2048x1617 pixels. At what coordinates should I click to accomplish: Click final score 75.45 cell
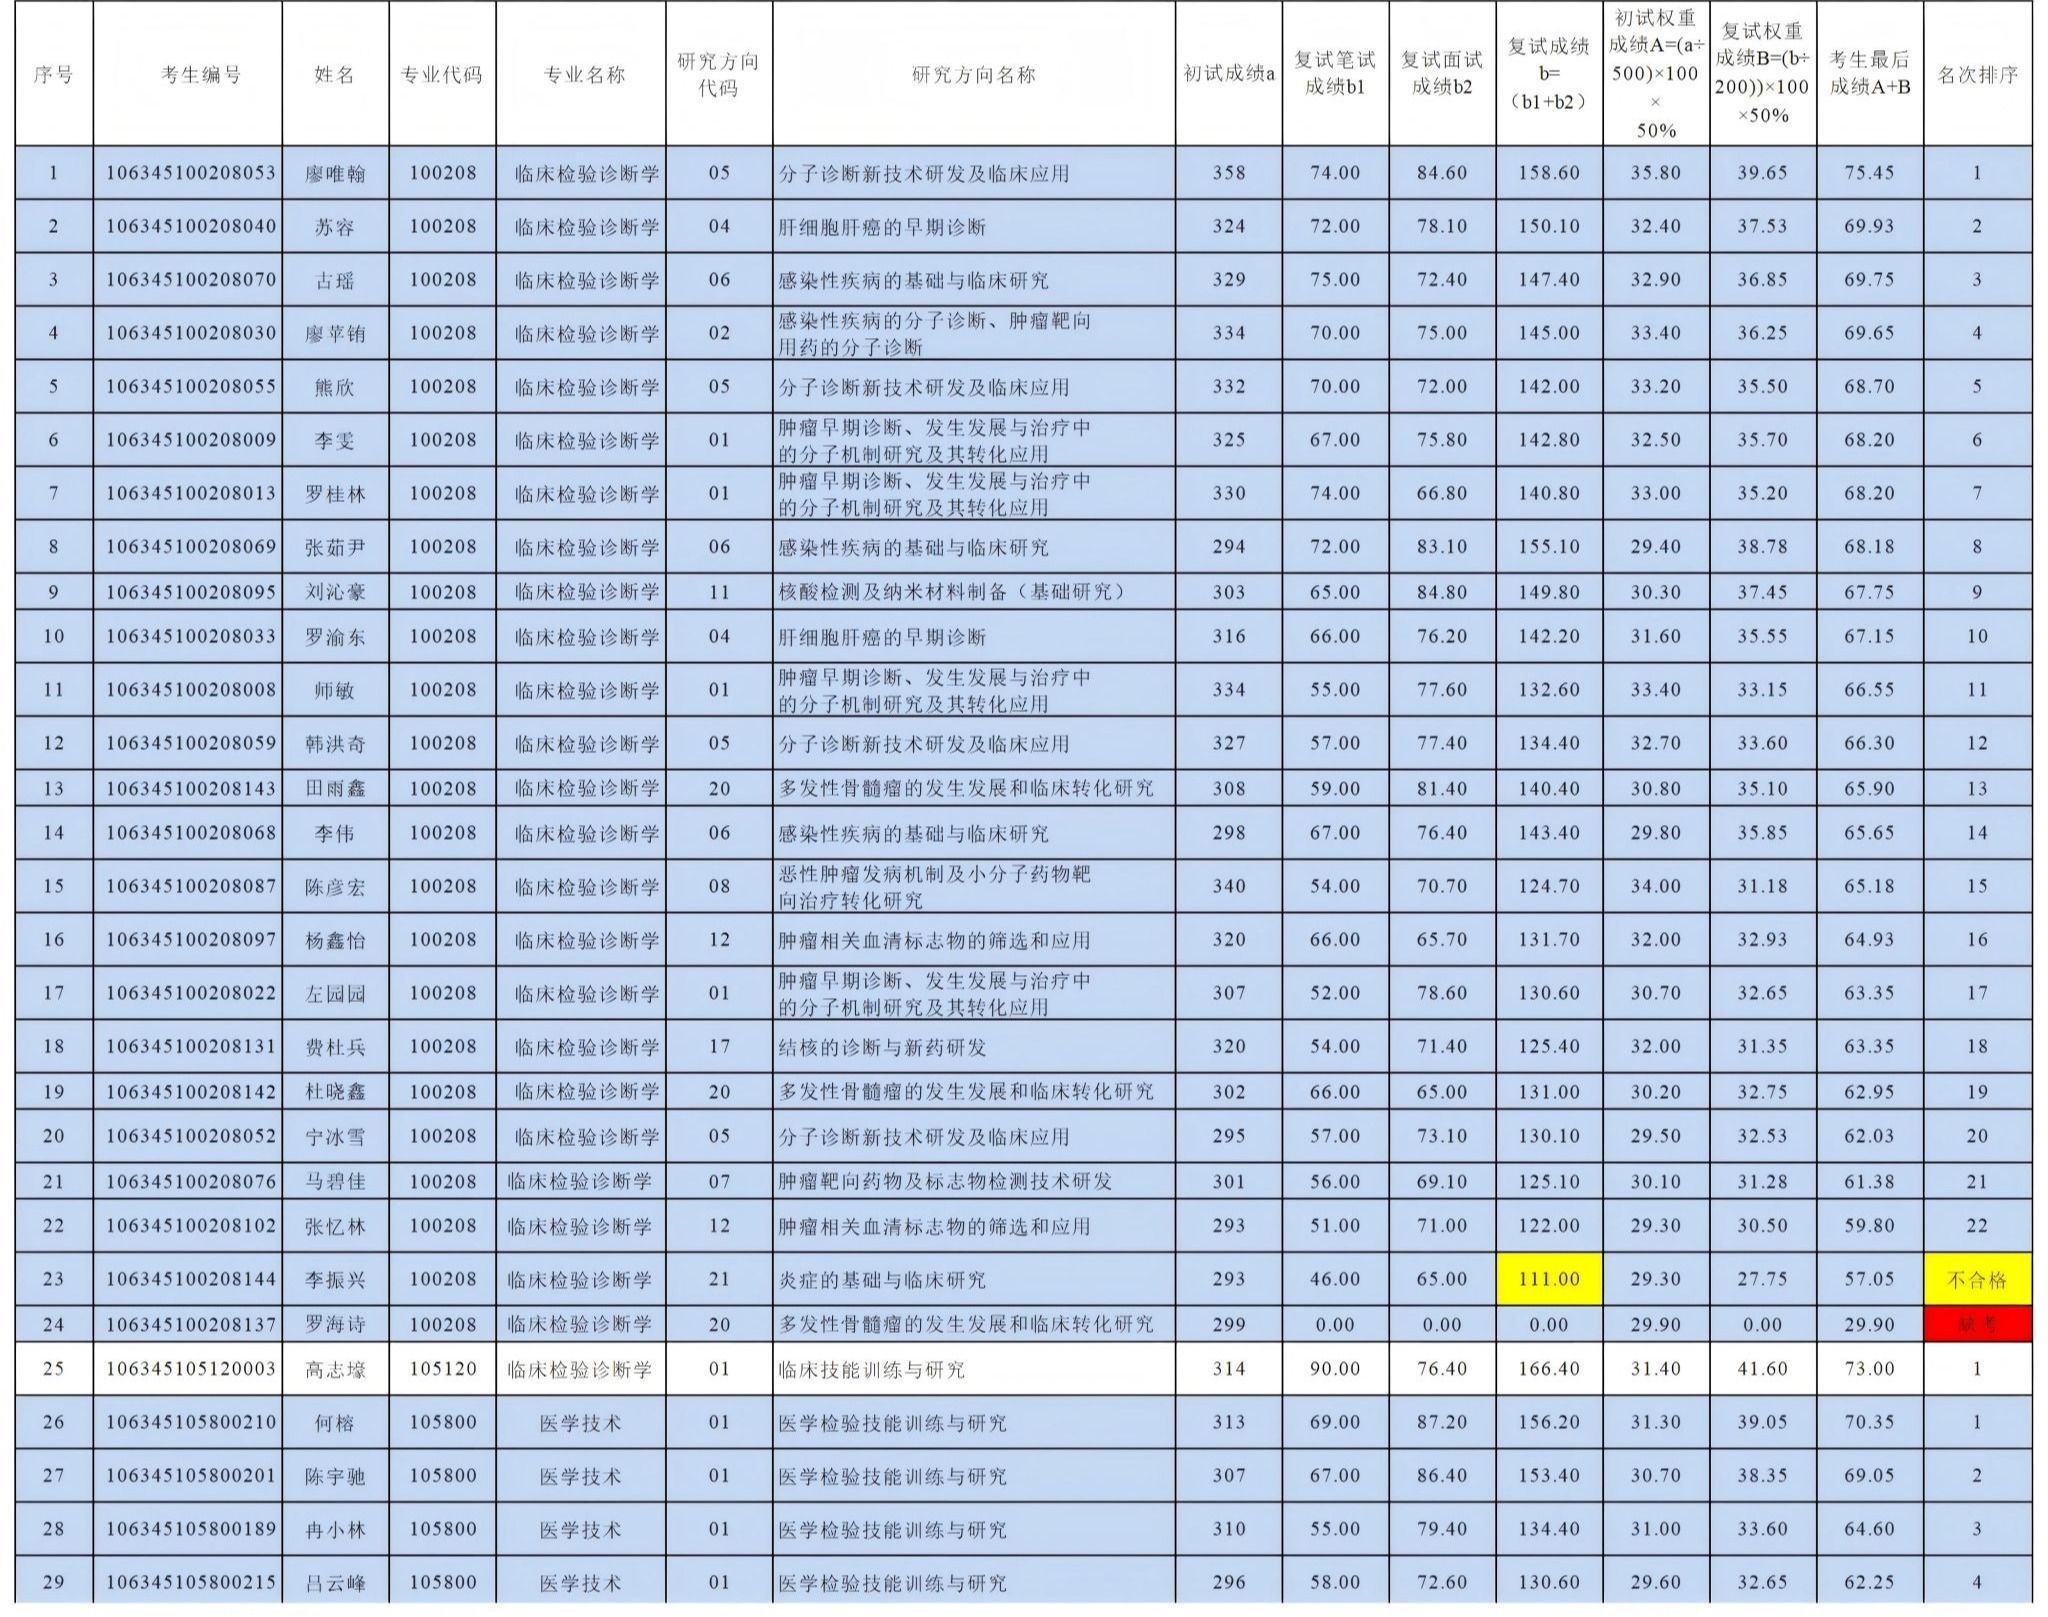click(x=1869, y=173)
